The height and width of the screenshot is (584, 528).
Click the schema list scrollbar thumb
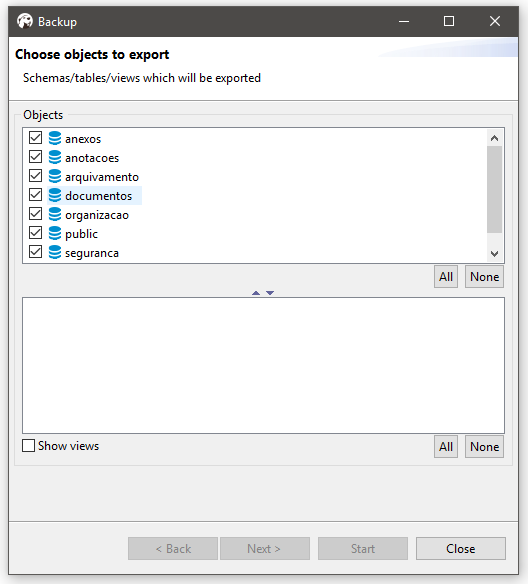click(494, 189)
